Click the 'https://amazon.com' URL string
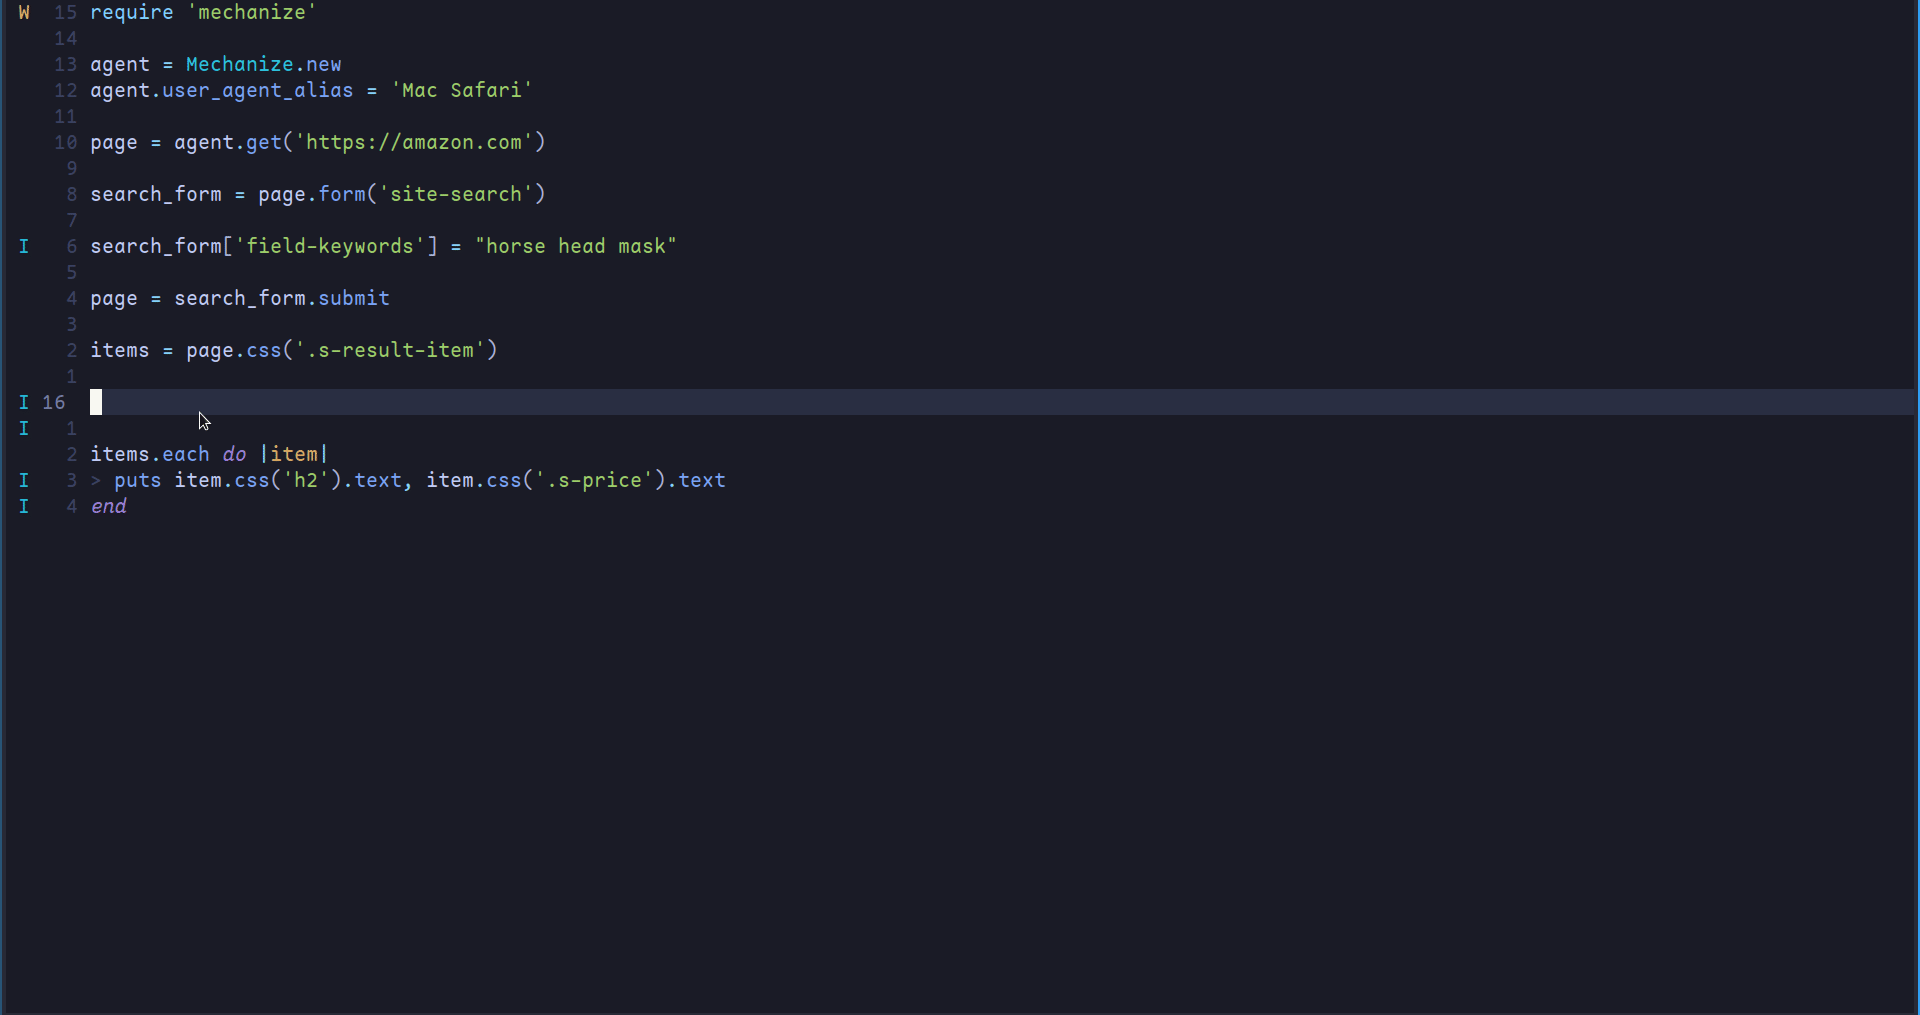 (x=414, y=142)
